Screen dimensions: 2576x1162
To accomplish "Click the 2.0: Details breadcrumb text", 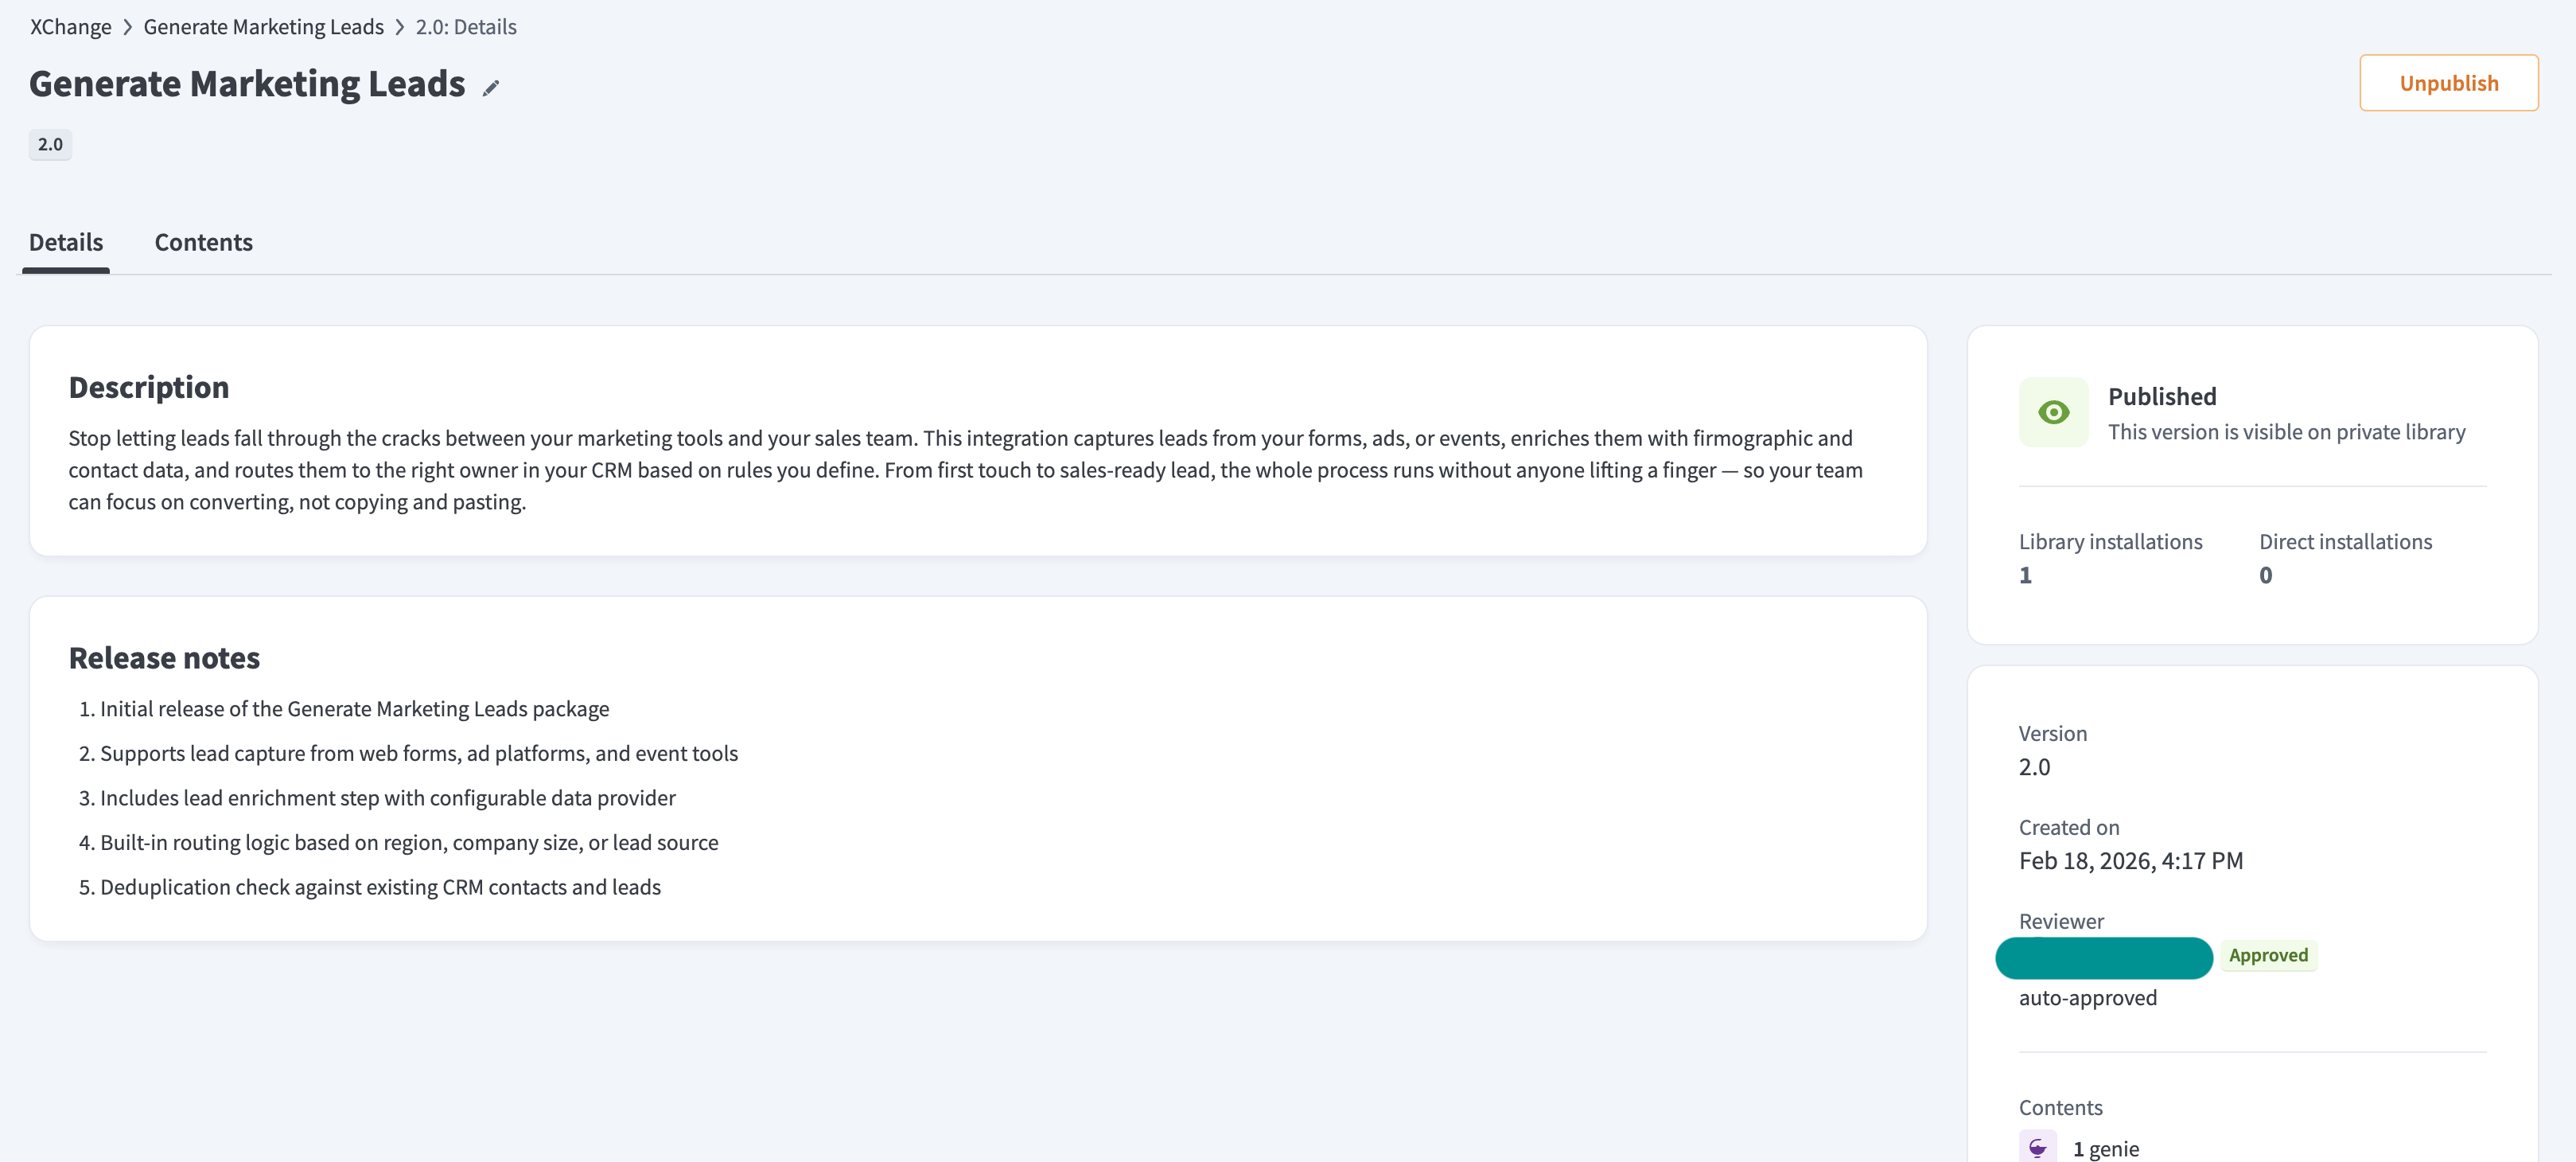I will (466, 27).
